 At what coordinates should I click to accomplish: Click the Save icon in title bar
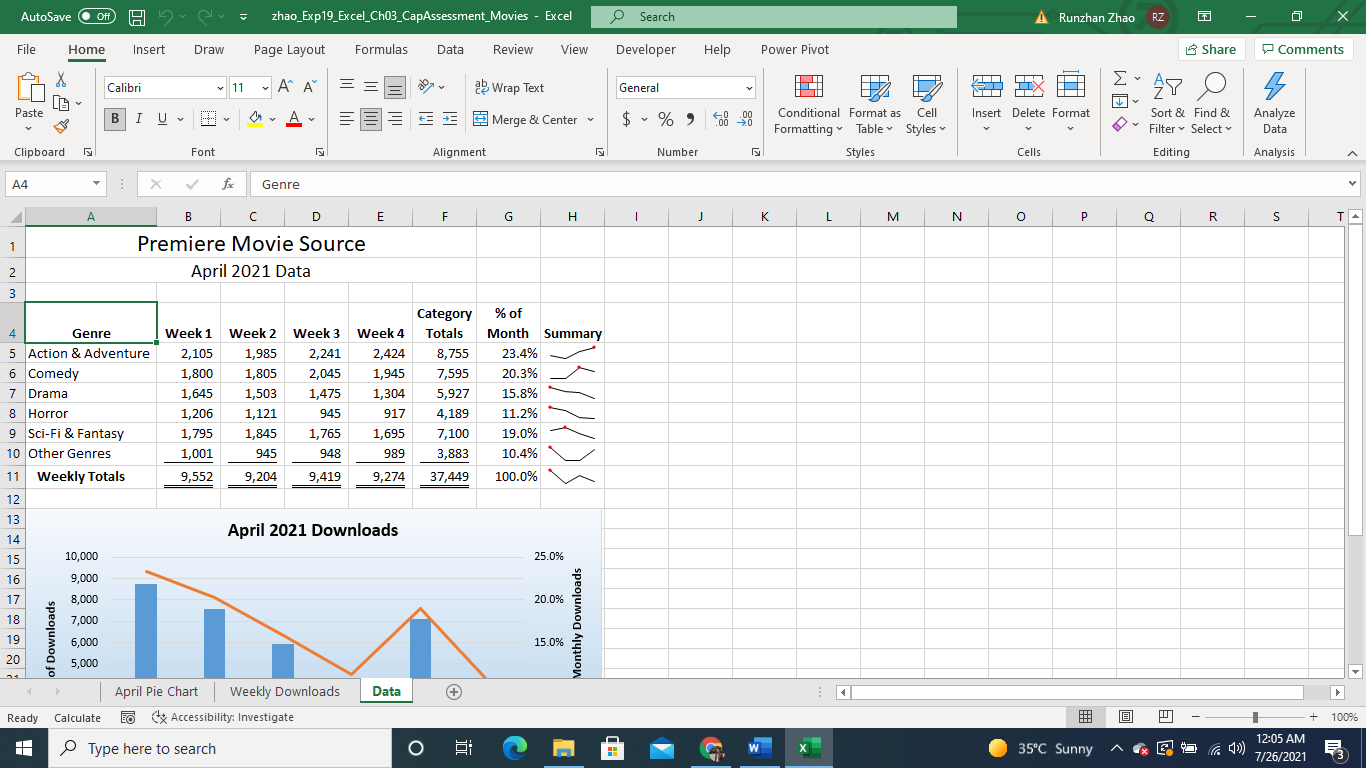click(137, 17)
